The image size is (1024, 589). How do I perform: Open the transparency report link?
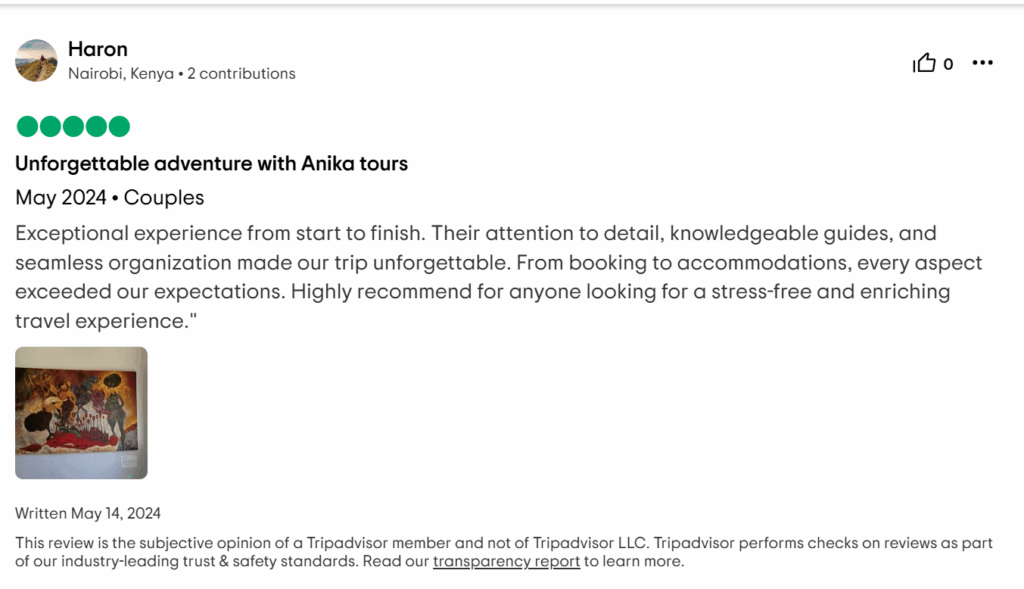pos(506,562)
